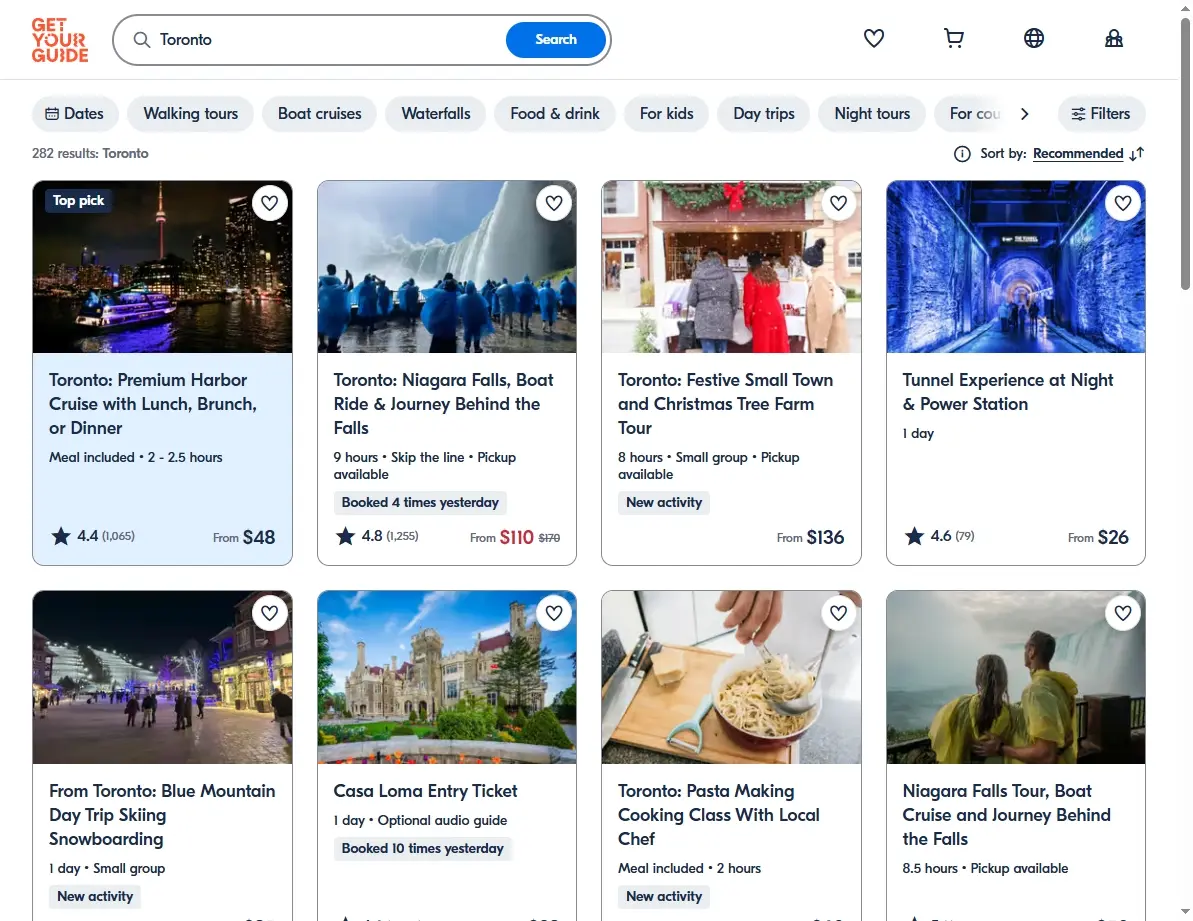The height and width of the screenshot is (921, 1193).
Task: Click the From $48 price
Action: [x=243, y=537]
